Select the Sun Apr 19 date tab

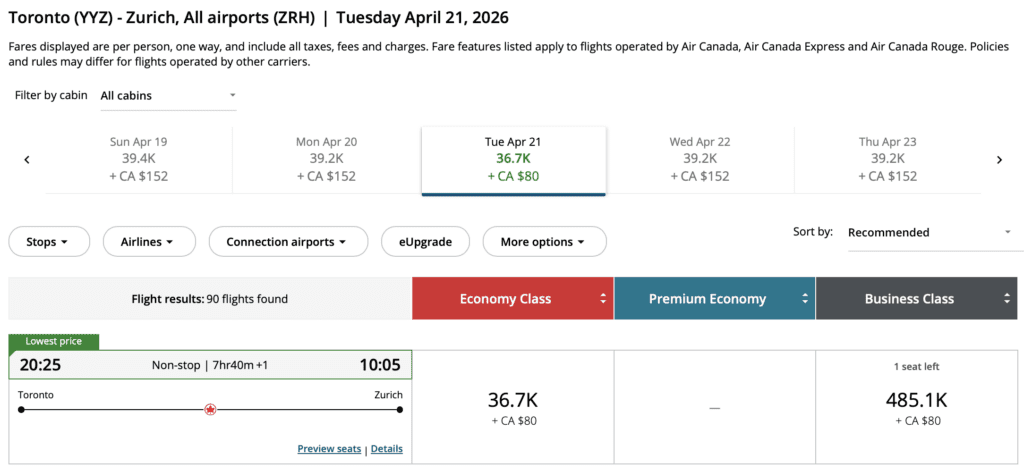click(x=139, y=159)
